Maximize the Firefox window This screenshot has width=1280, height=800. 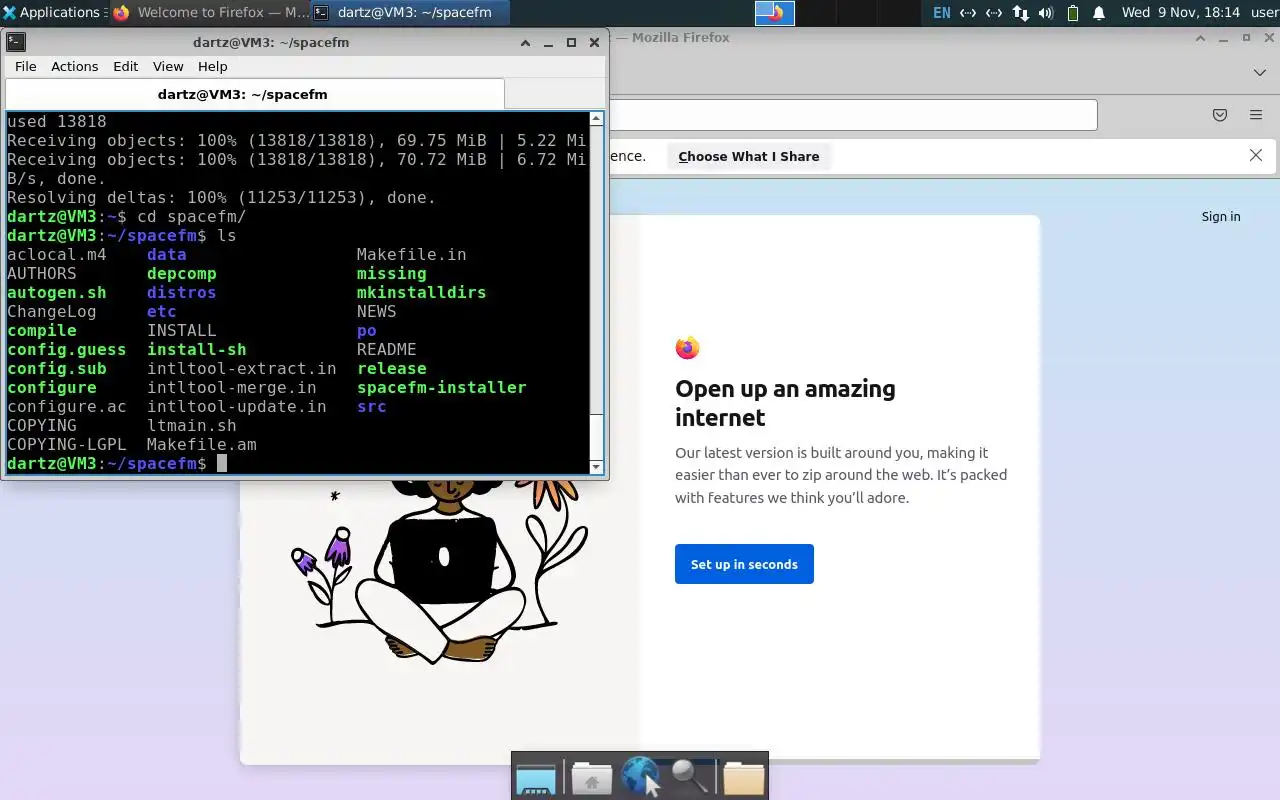tap(1246, 38)
